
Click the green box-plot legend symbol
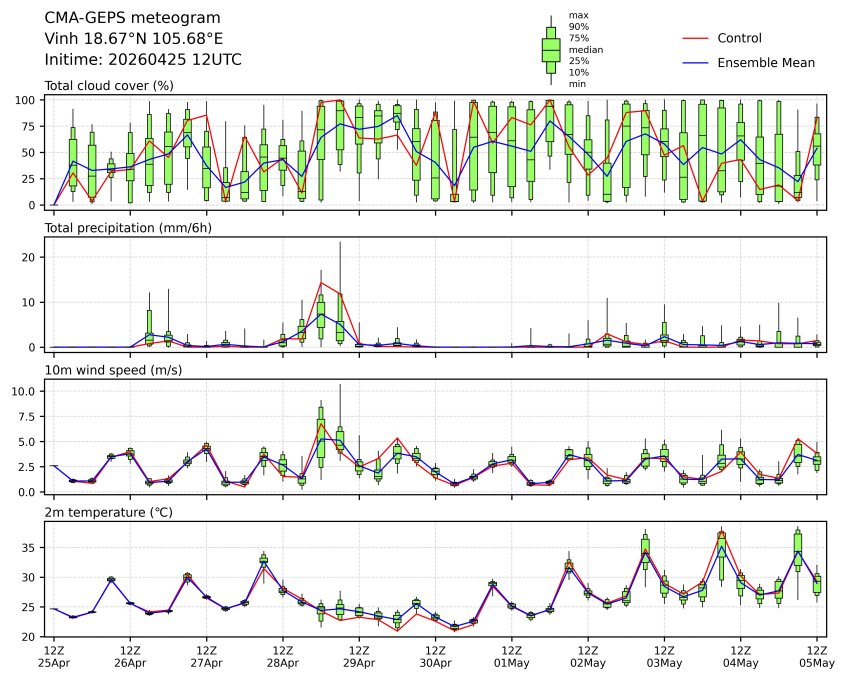(550, 49)
